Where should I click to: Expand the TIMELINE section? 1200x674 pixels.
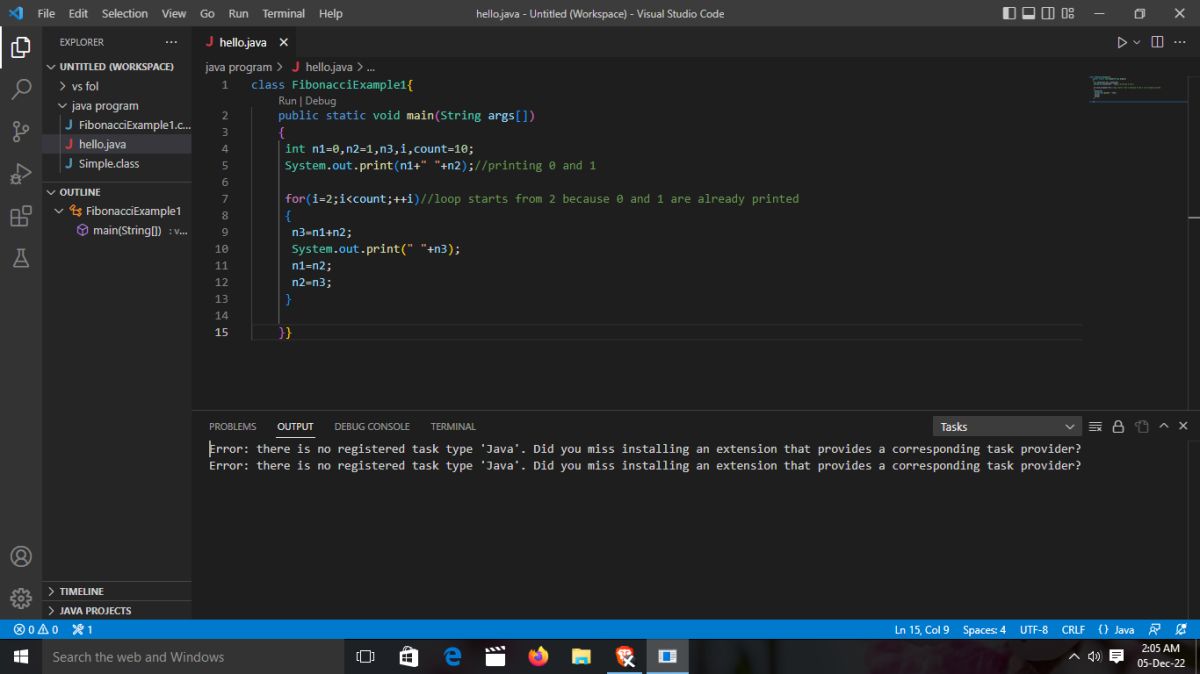pyautogui.click(x=117, y=591)
